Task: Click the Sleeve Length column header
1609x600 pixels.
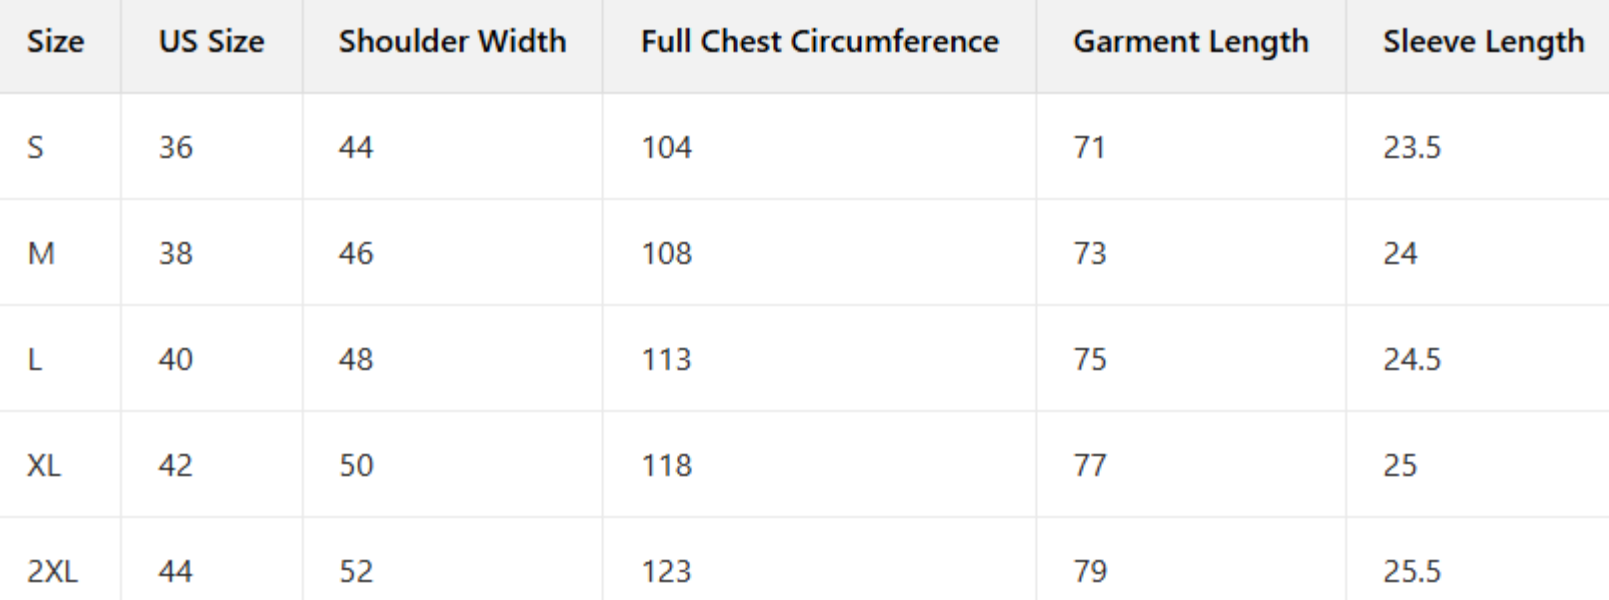Action: click(1483, 42)
